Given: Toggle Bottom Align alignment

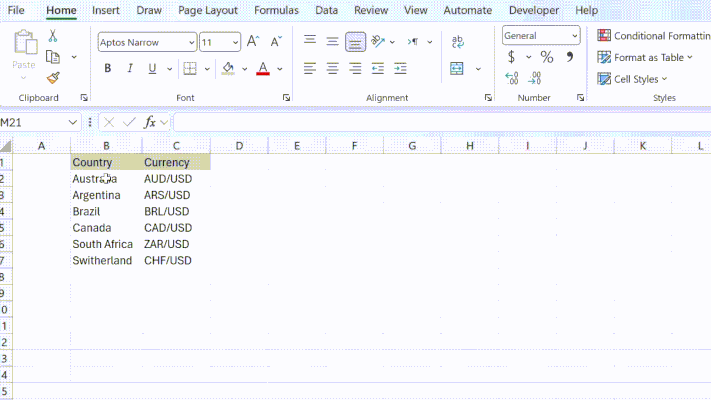Looking at the screenshot, I should pyautogui.click(x=355, y=42).
